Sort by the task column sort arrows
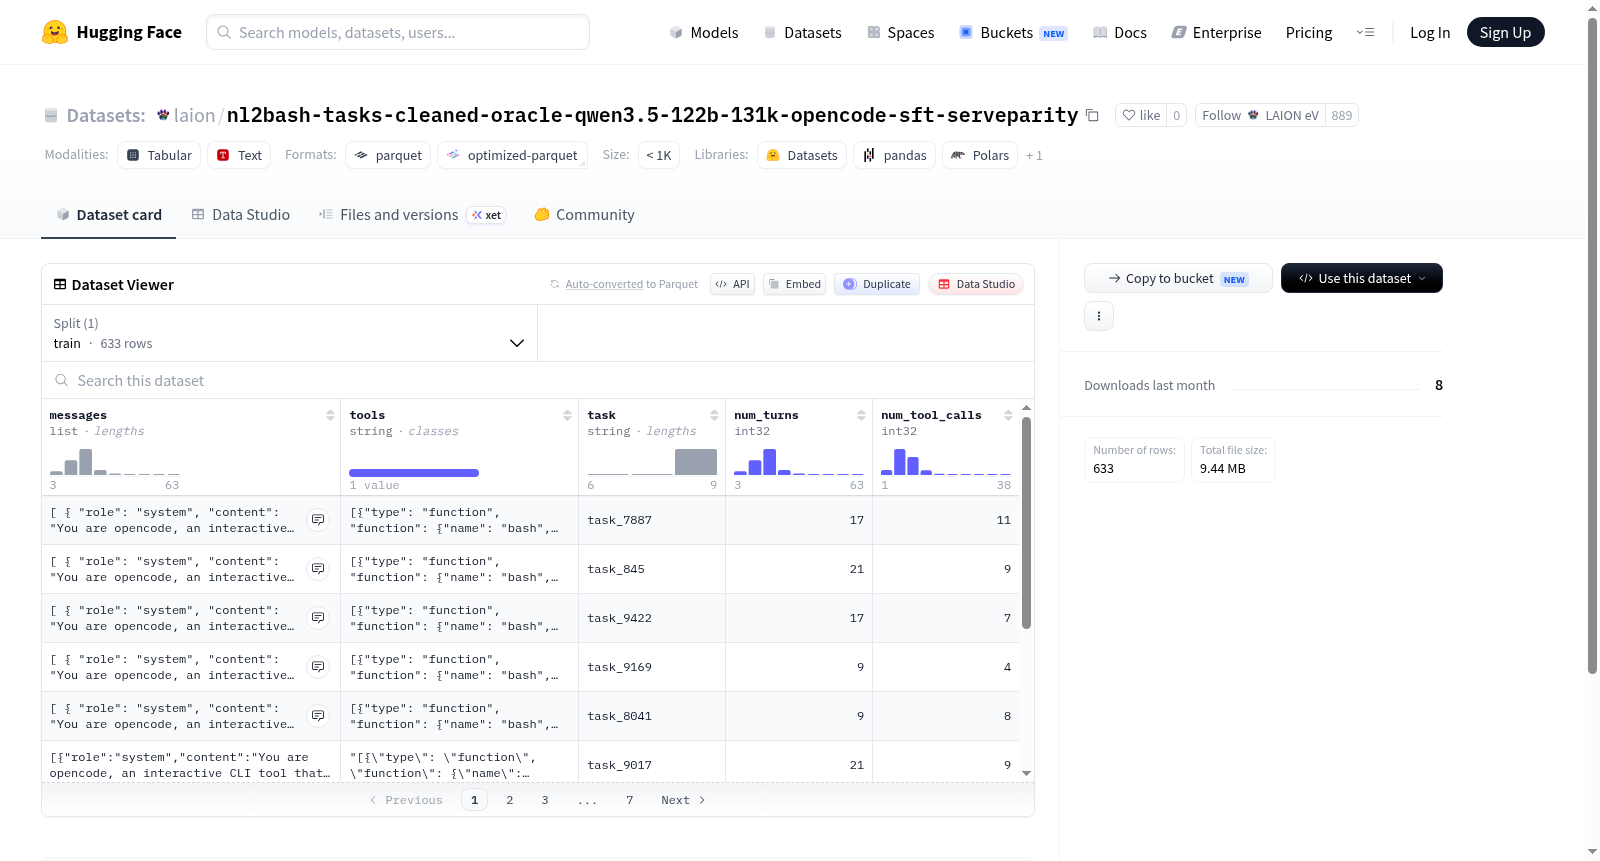The image size is (1600, 861). (714, 415)
